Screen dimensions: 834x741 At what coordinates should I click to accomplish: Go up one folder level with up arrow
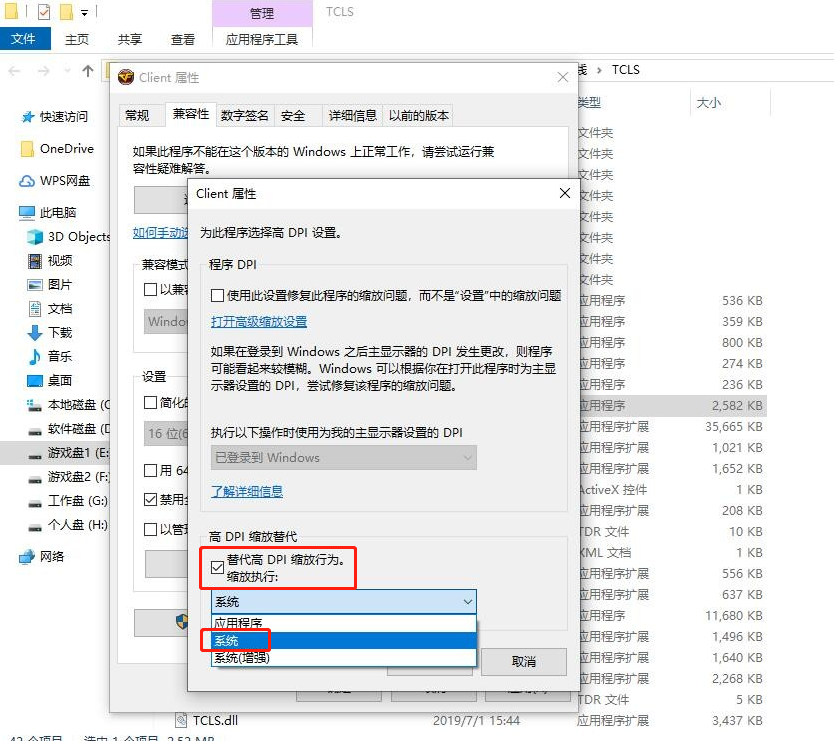click(x=87, y=70)
